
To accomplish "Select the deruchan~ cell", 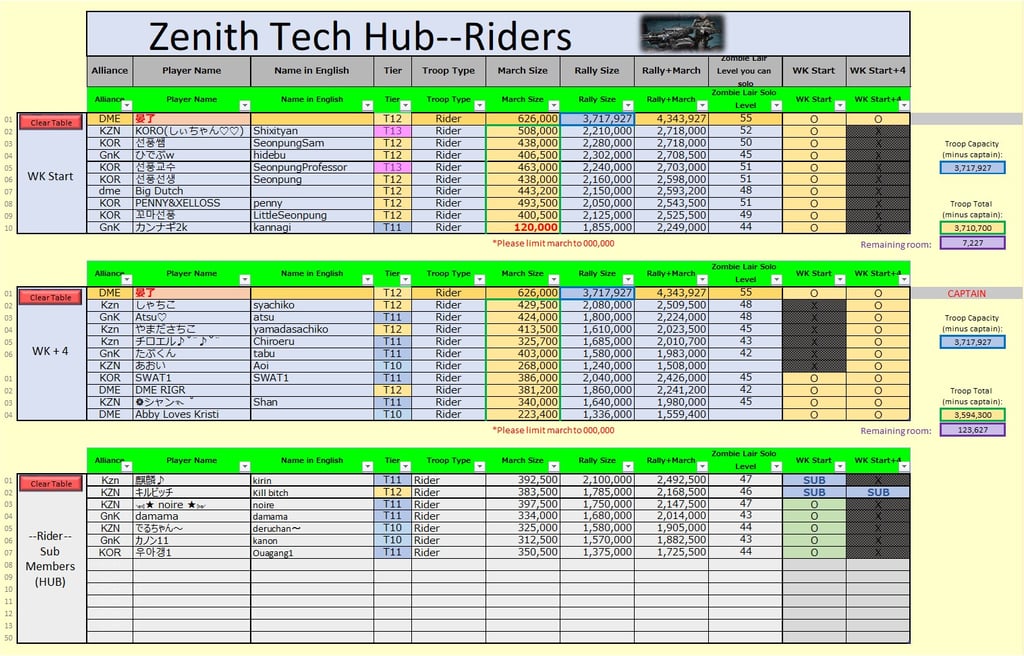I will tap(312, 529).
